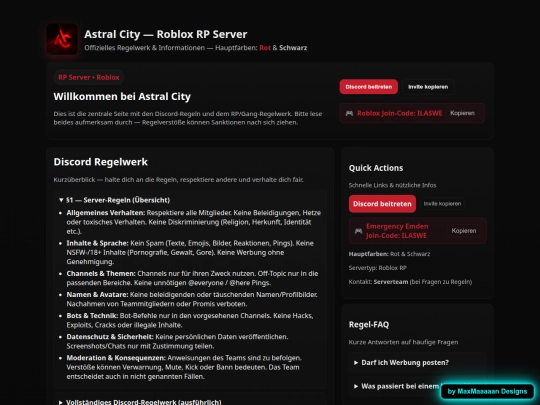Click 'Willkommen bei Astral City' heading
Viewport: 540px width, 405px height.
(122, 97)
